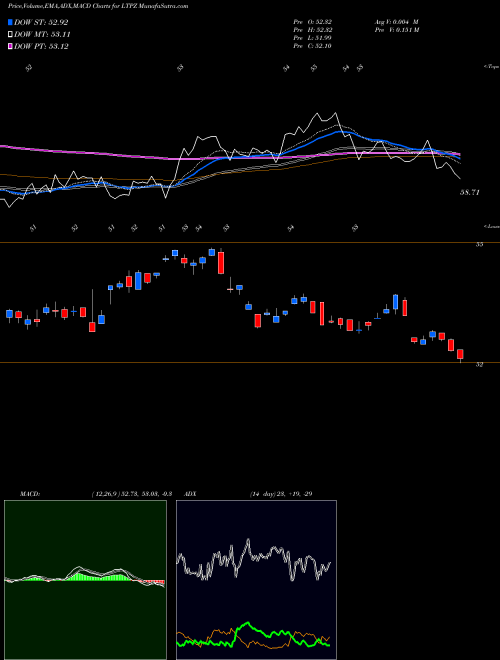Click the 'Pre C: 52.10' close value

[313, 46]
